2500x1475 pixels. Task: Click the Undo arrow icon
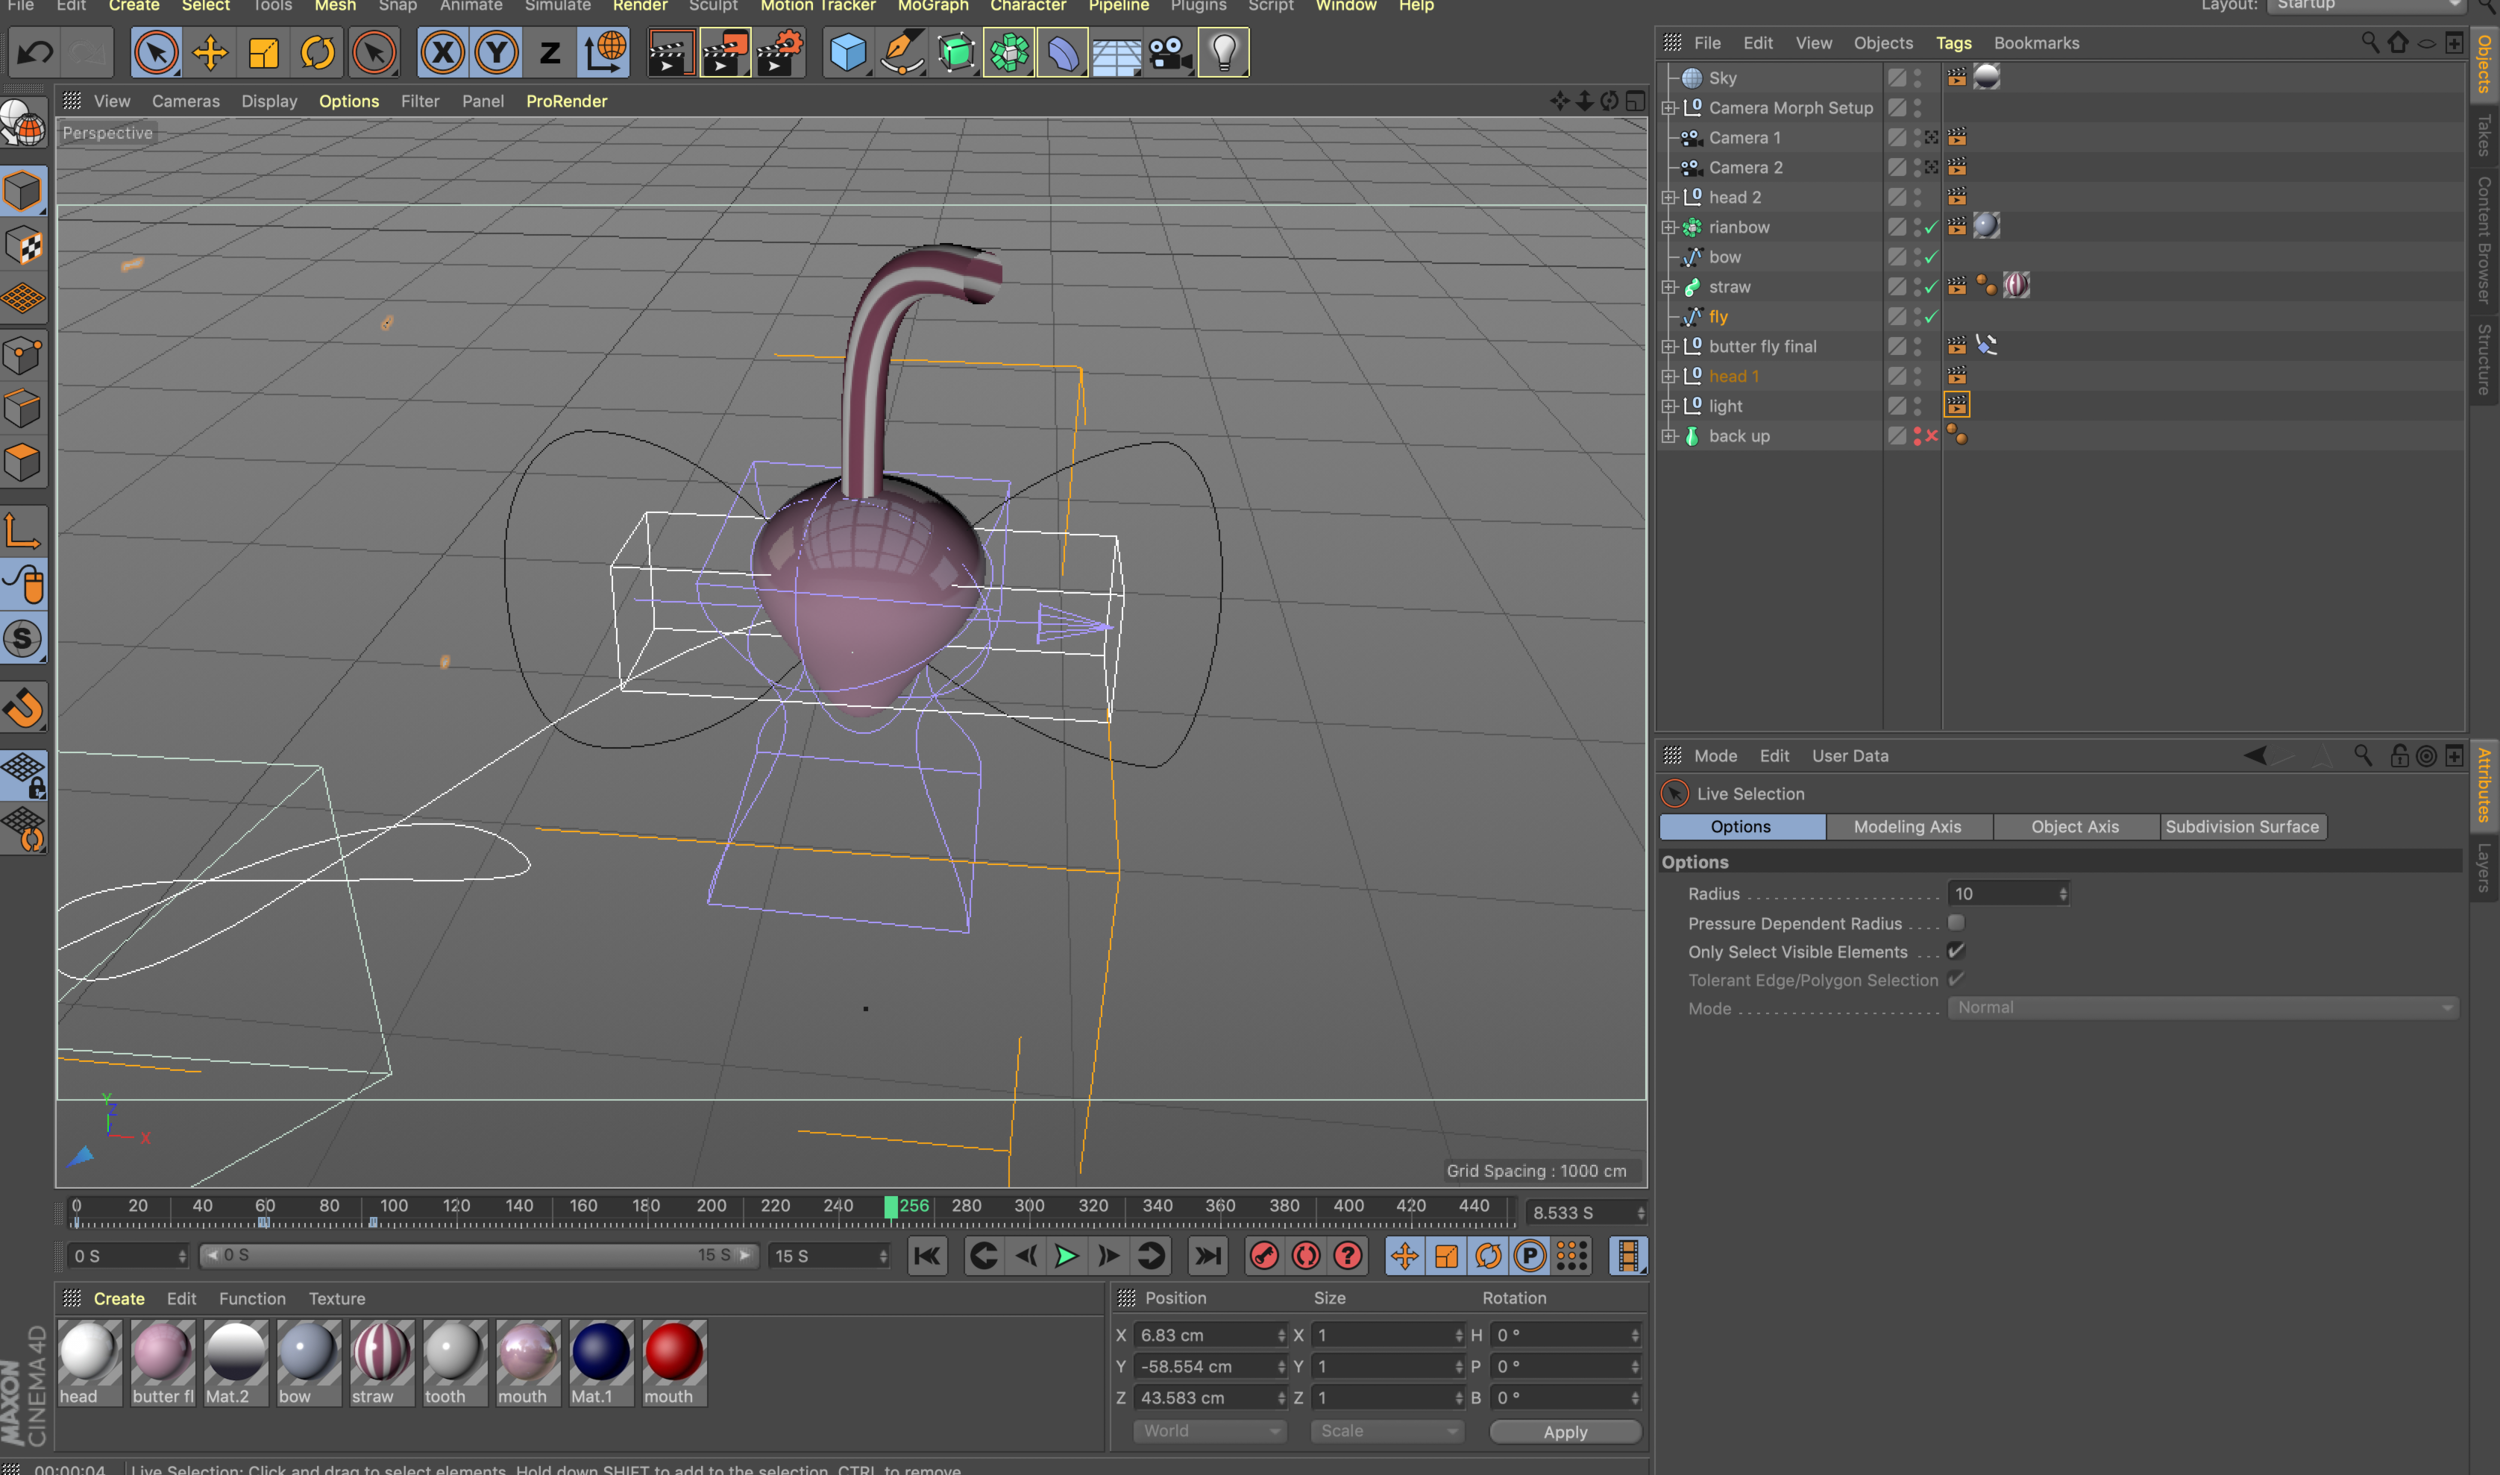(x=35, y=52)
